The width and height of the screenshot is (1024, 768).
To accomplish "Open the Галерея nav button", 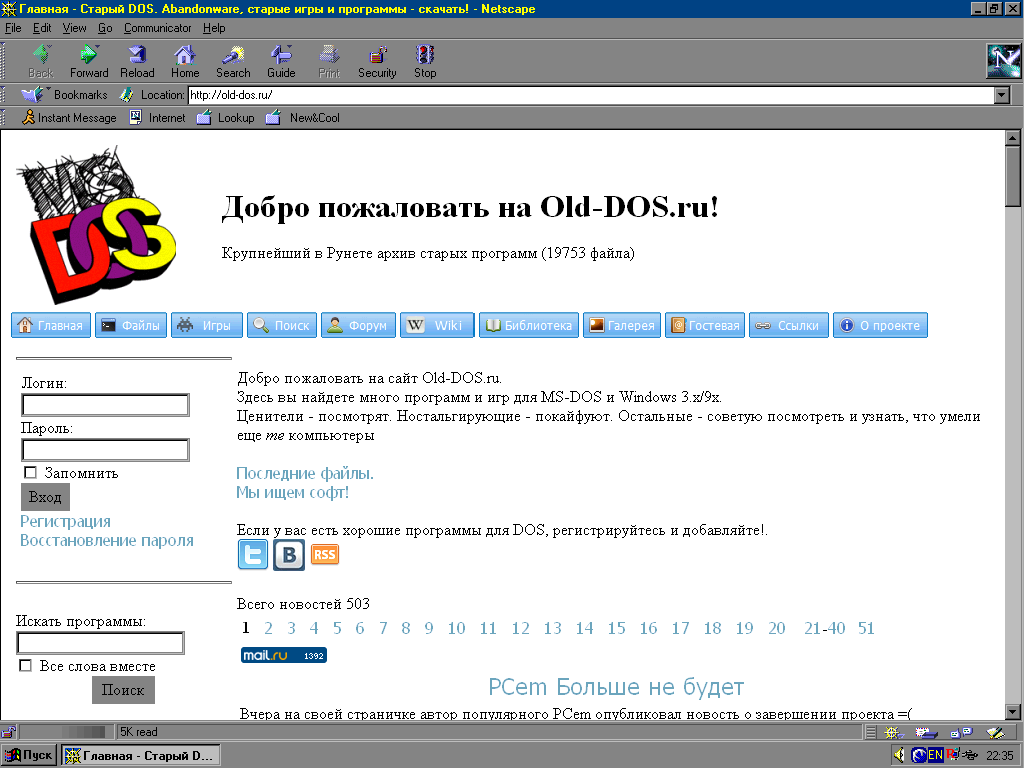I will tap(622, 325).
